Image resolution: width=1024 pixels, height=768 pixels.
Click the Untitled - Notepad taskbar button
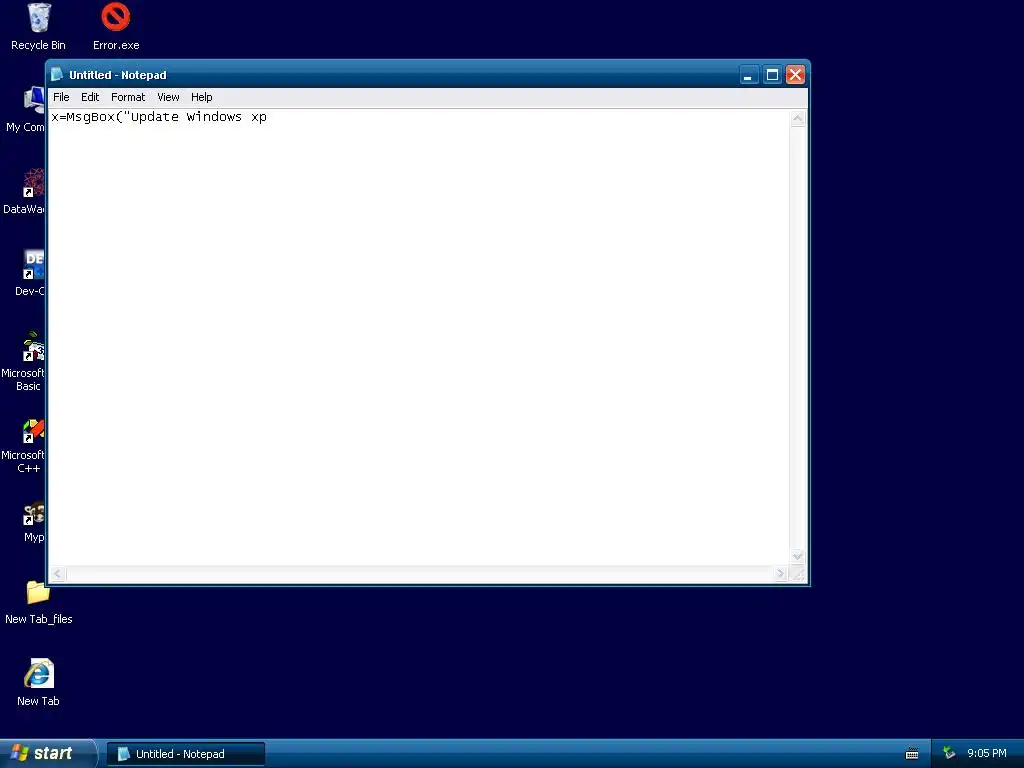click(x=186, y=754)
